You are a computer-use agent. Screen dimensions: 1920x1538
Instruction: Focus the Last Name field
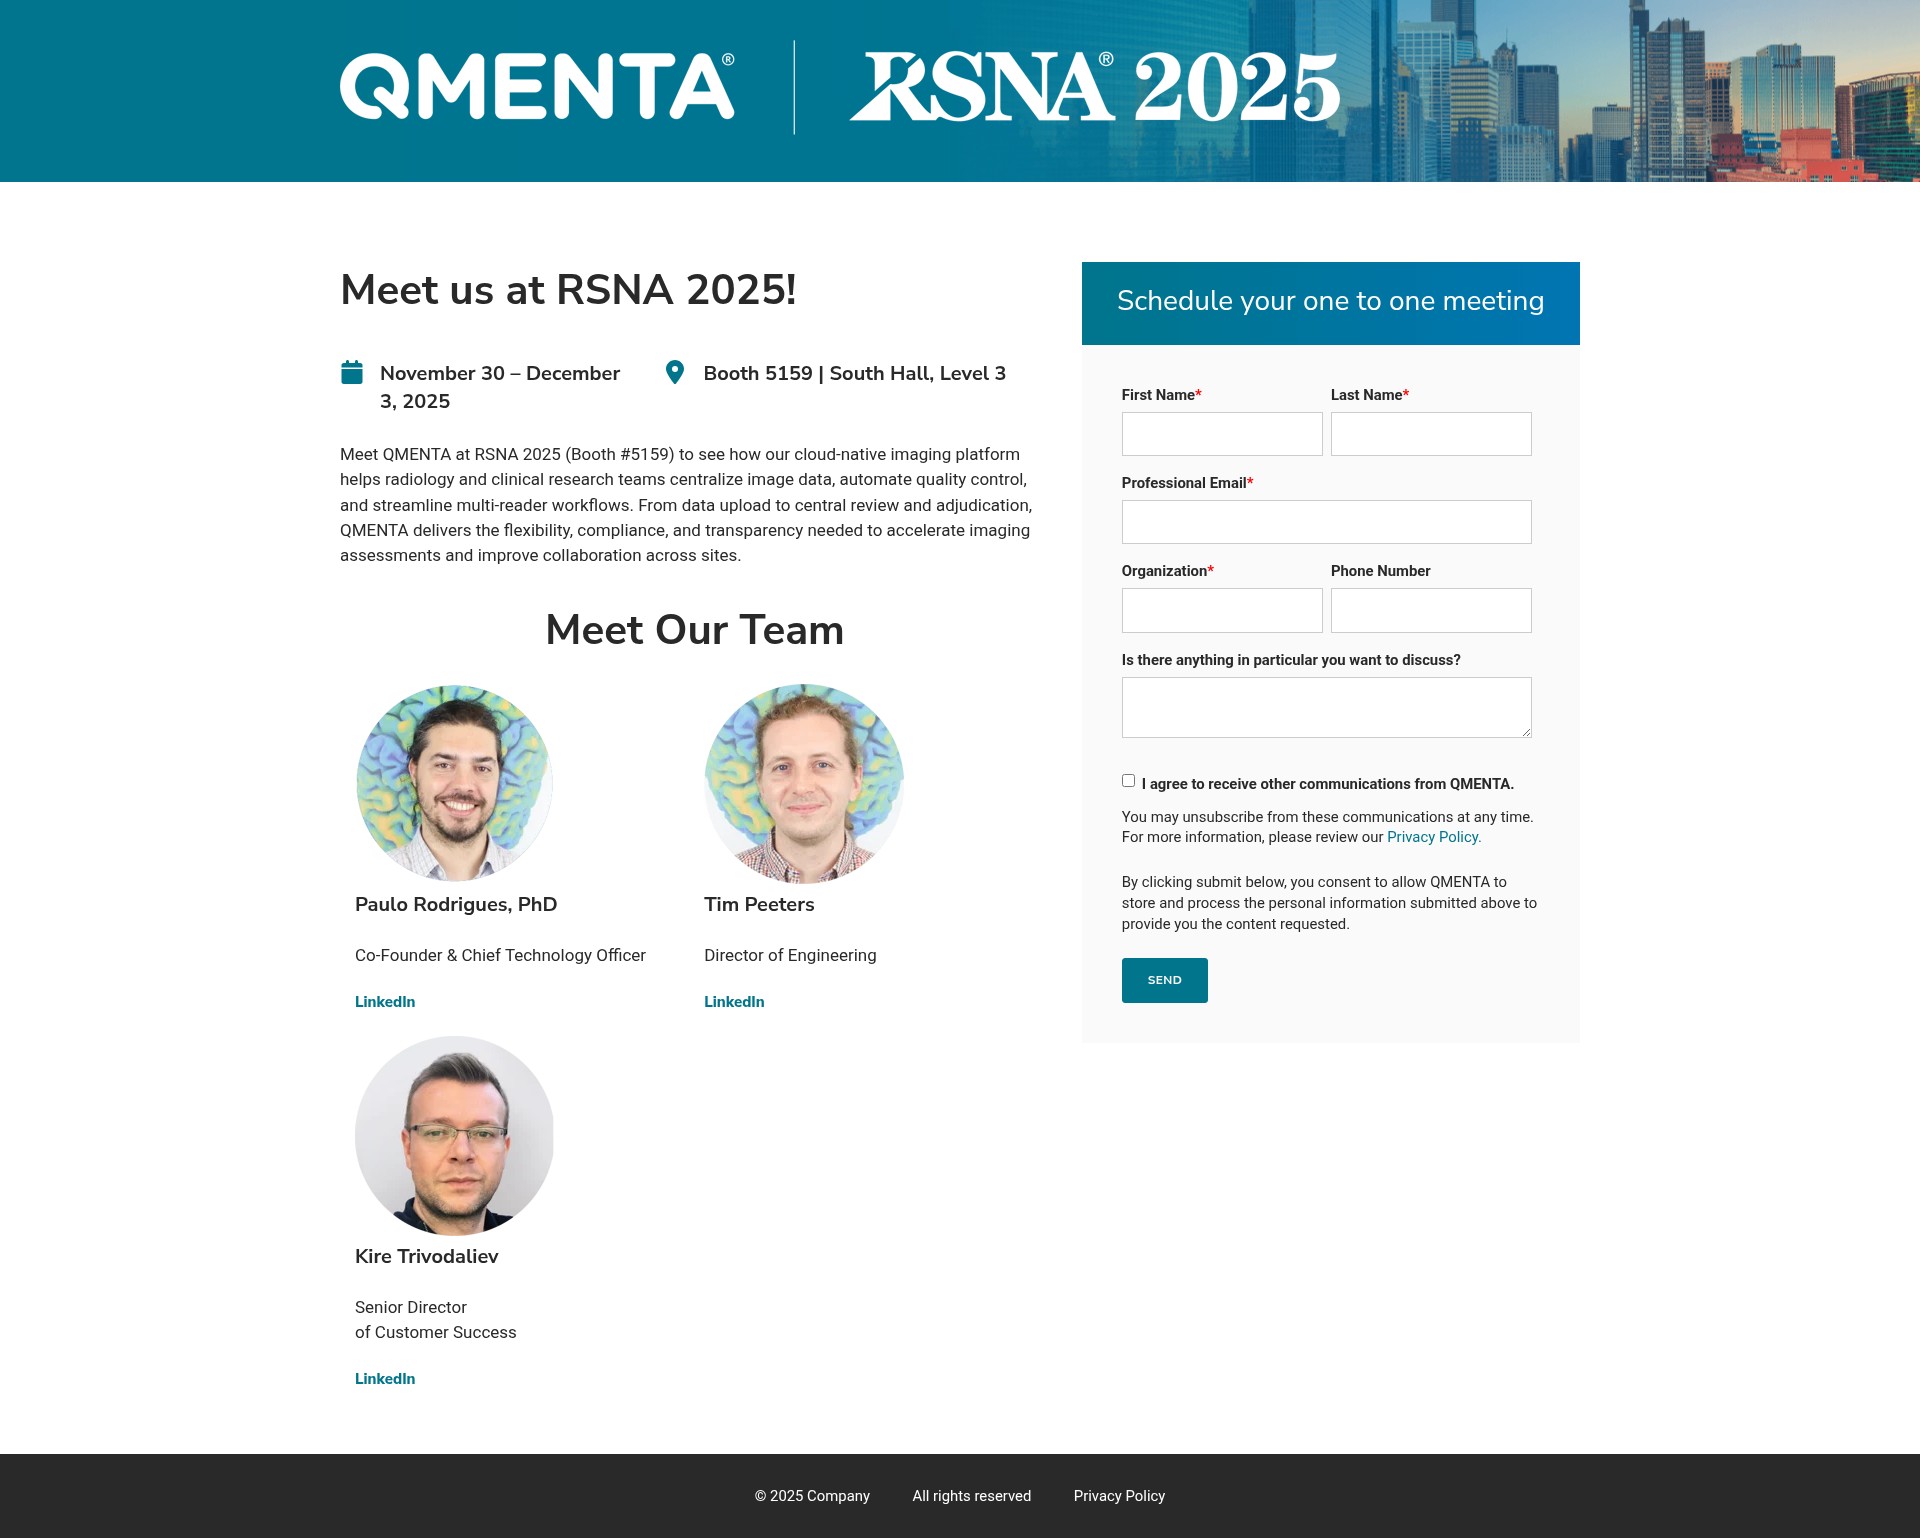(1431, 434)
